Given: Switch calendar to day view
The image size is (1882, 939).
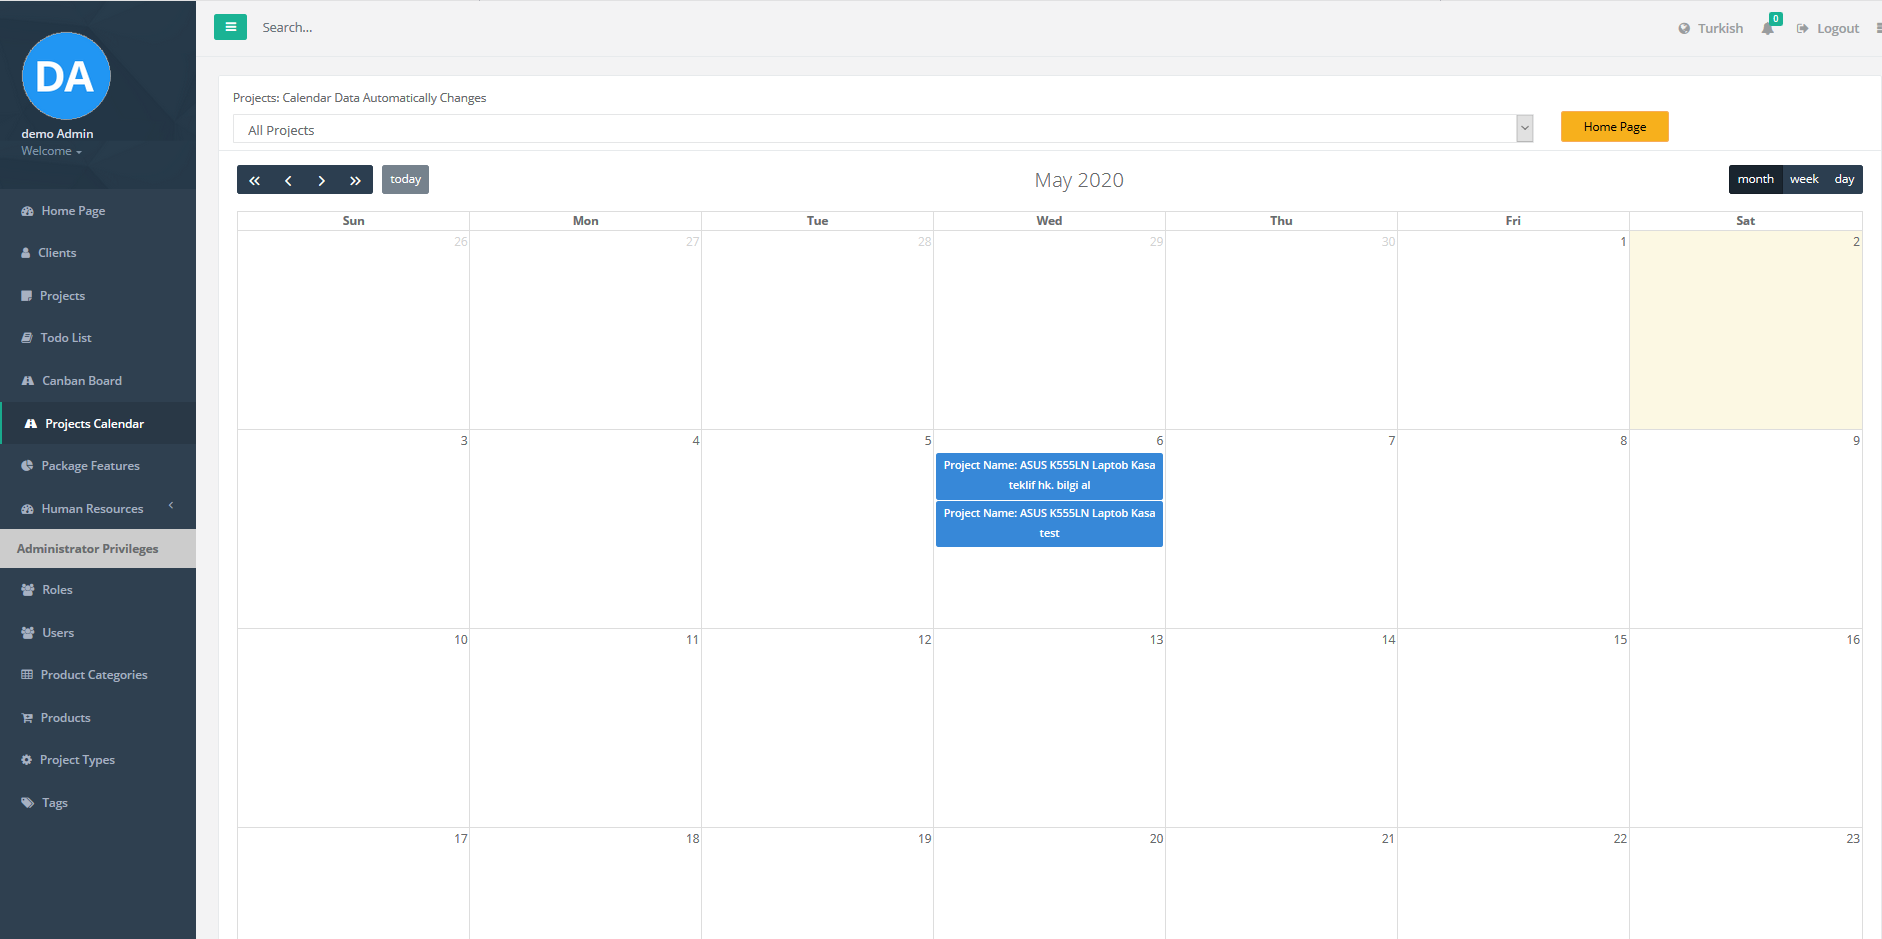Looking at the screenshot, I should pos(1844,179).
